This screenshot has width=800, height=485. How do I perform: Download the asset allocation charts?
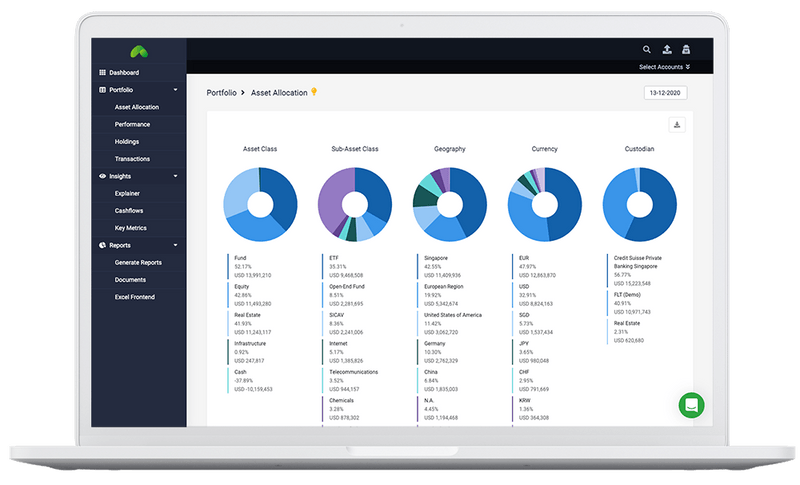coord(677,125)
